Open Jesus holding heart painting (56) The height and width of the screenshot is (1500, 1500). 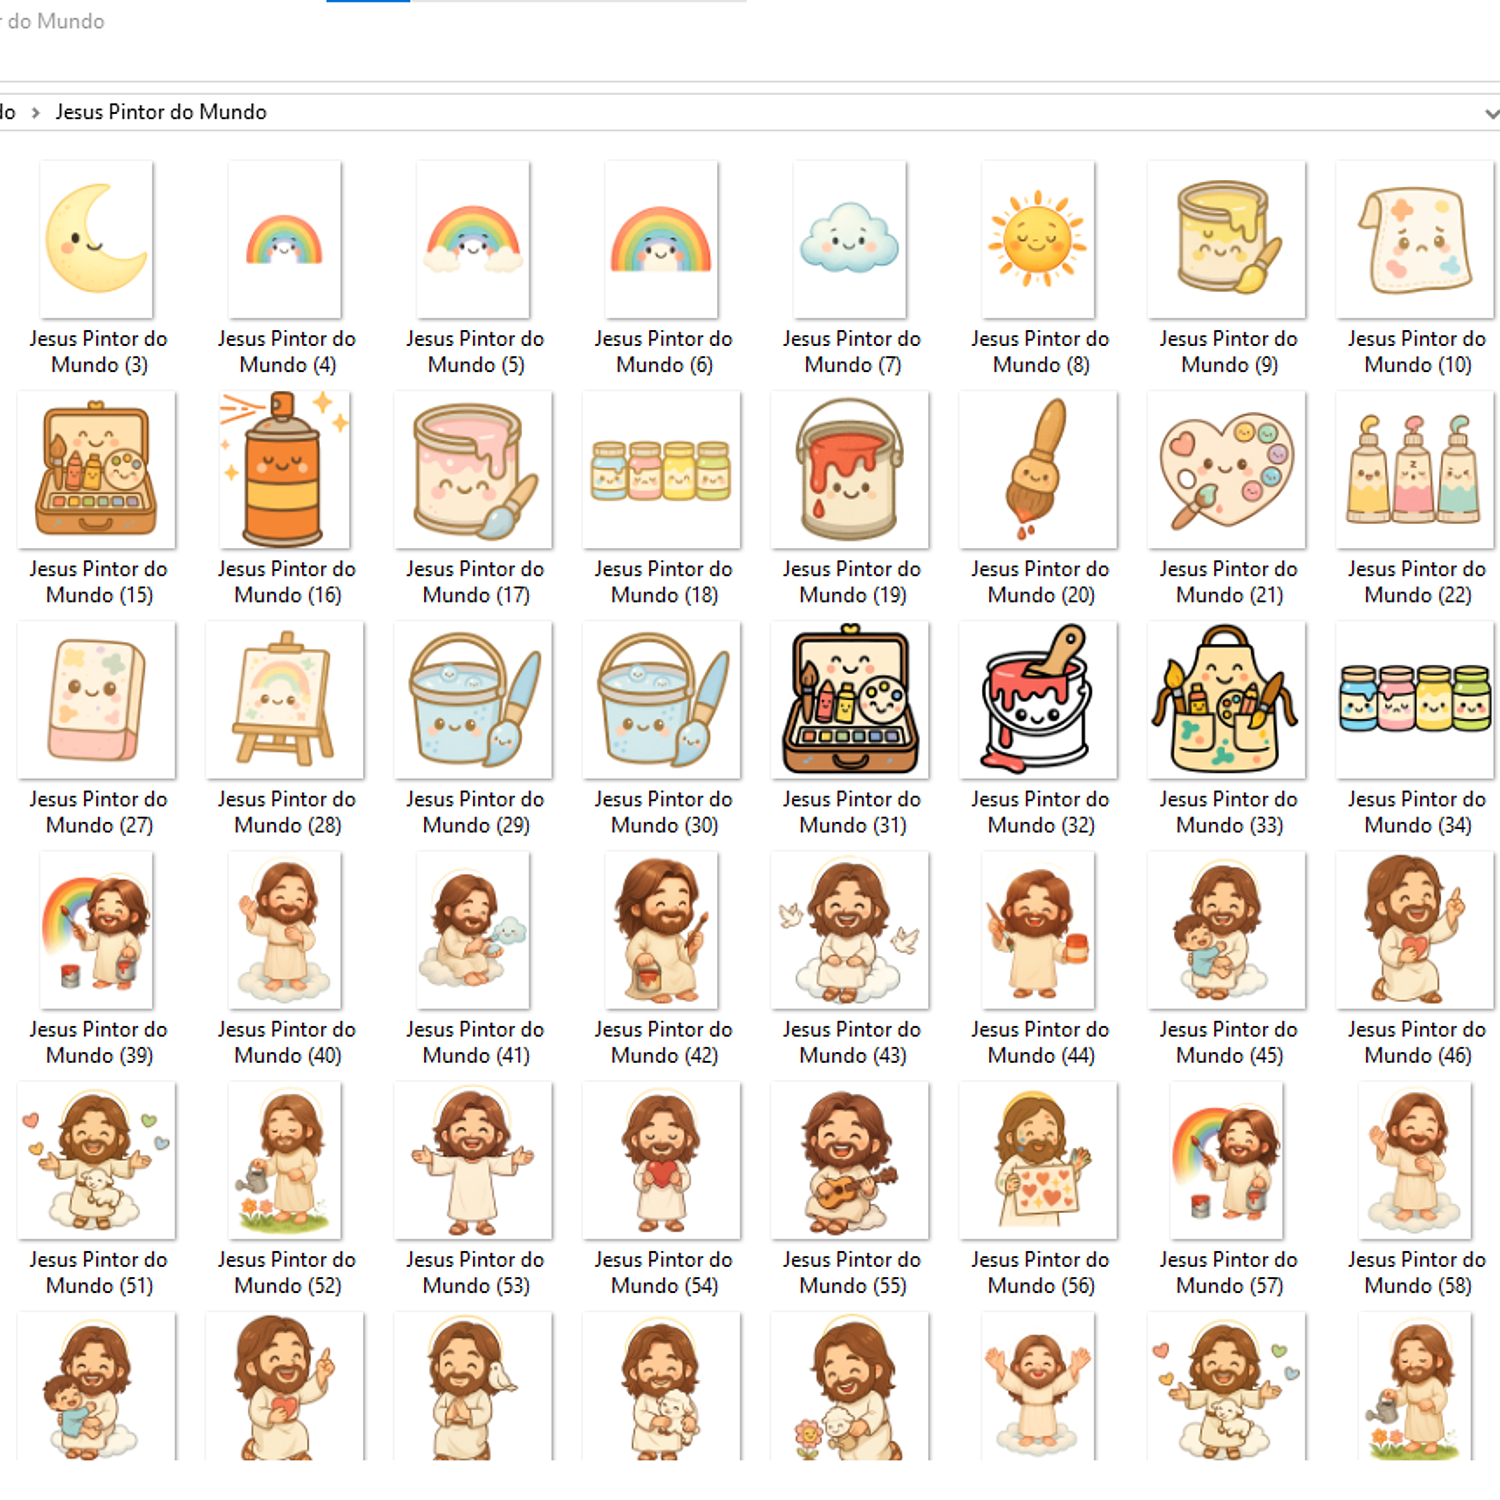pos(1038,1160)
